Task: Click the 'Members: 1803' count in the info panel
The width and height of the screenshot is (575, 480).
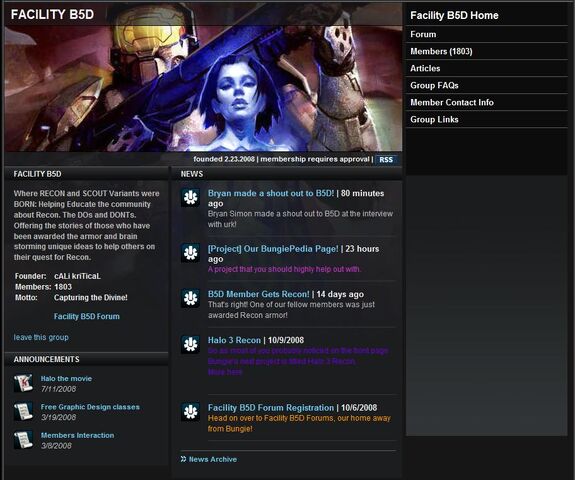Action: pyautogui.click(x=44, y=287)
